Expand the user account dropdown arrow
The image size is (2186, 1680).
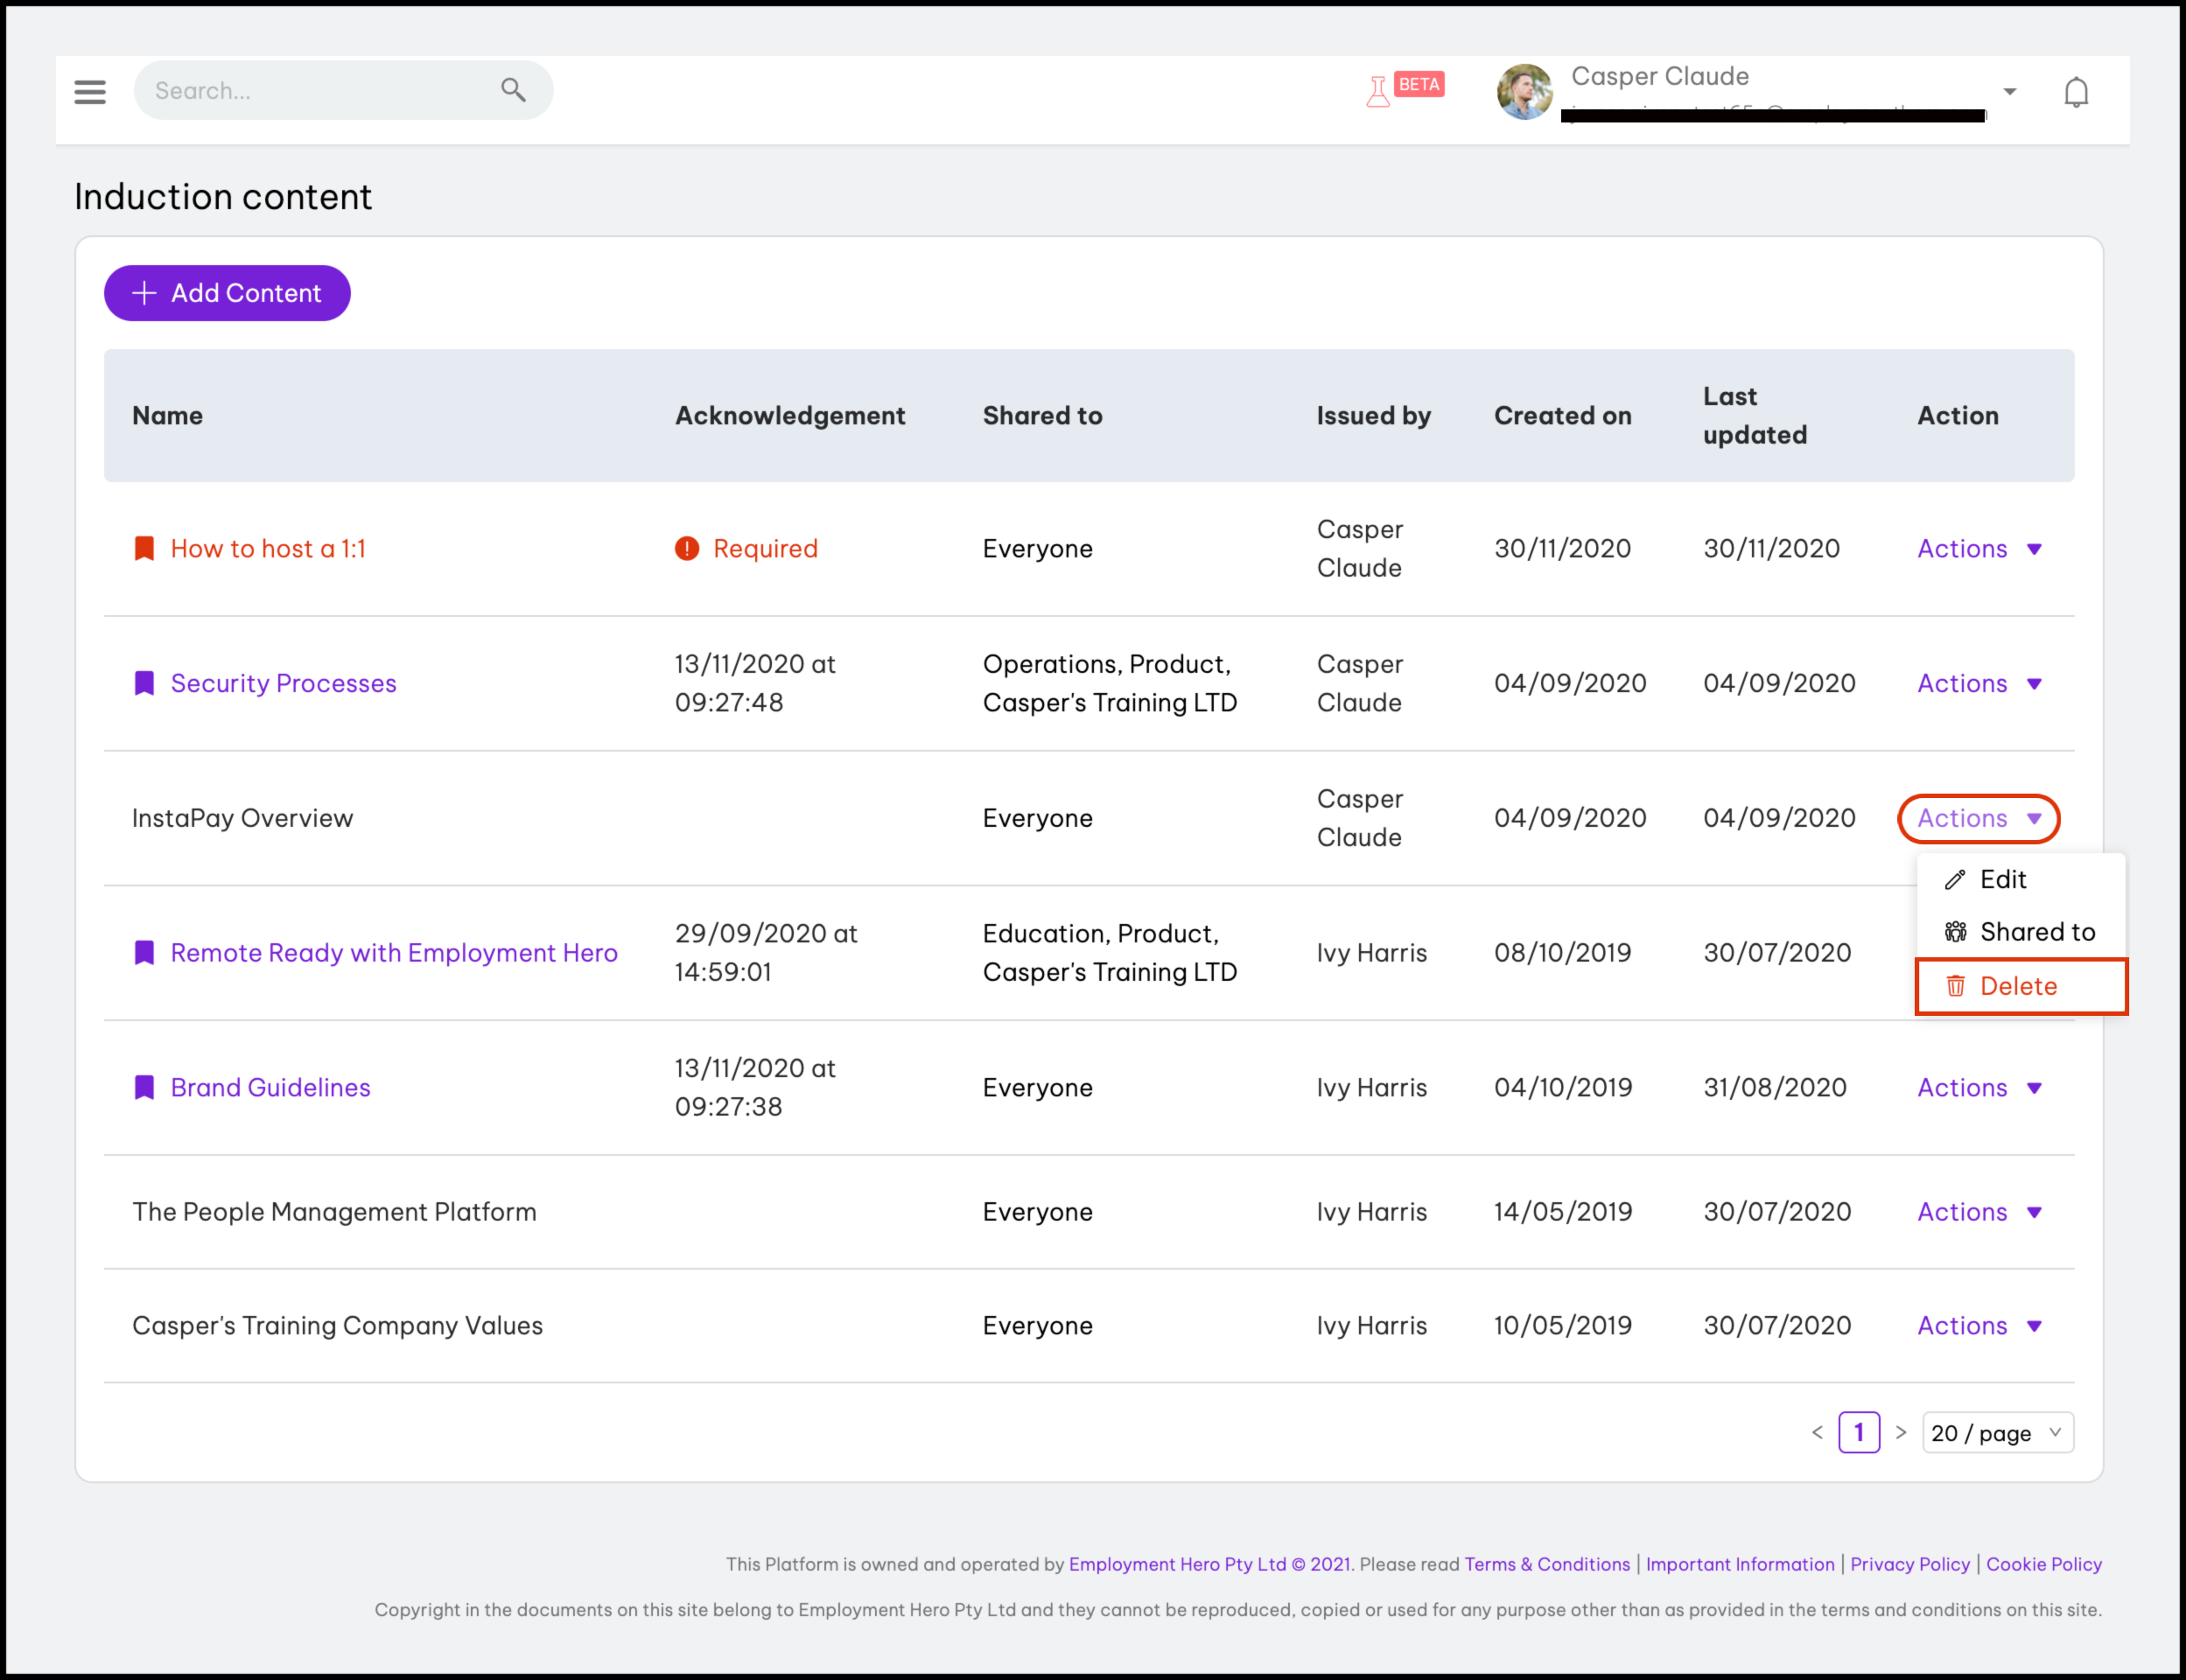(x=2010, y=92)
